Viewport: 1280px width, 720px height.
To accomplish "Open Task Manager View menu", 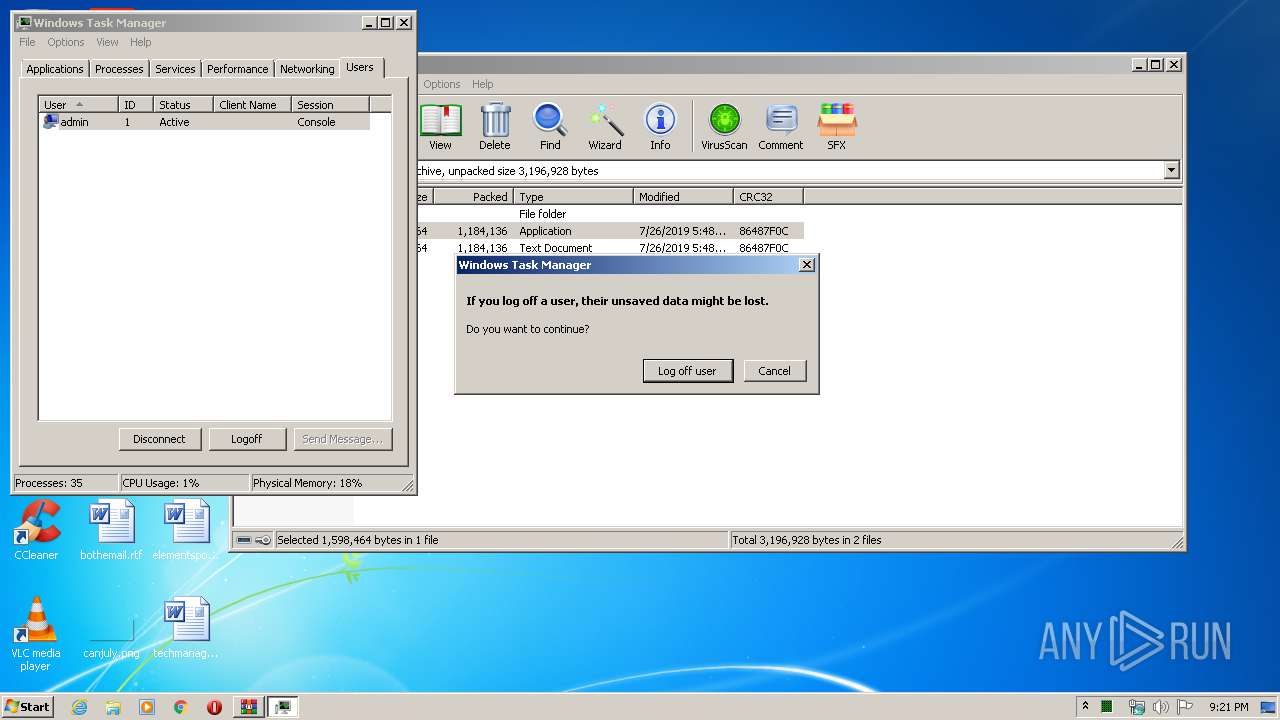I will point(107,42).
